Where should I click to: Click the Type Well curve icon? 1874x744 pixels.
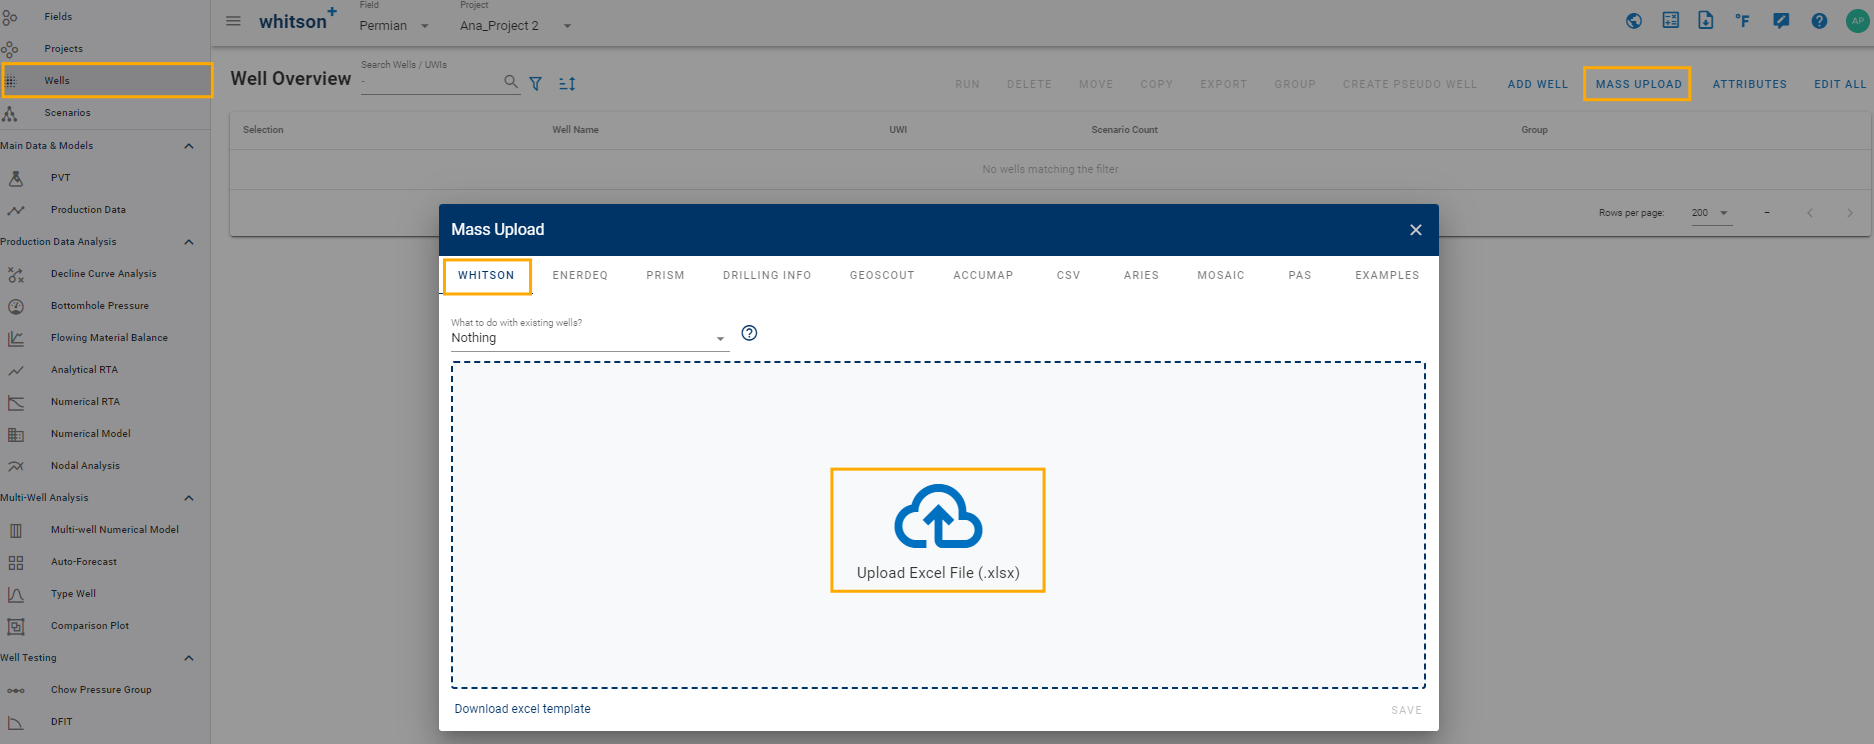pyautogui.click(x=16, y=594)
